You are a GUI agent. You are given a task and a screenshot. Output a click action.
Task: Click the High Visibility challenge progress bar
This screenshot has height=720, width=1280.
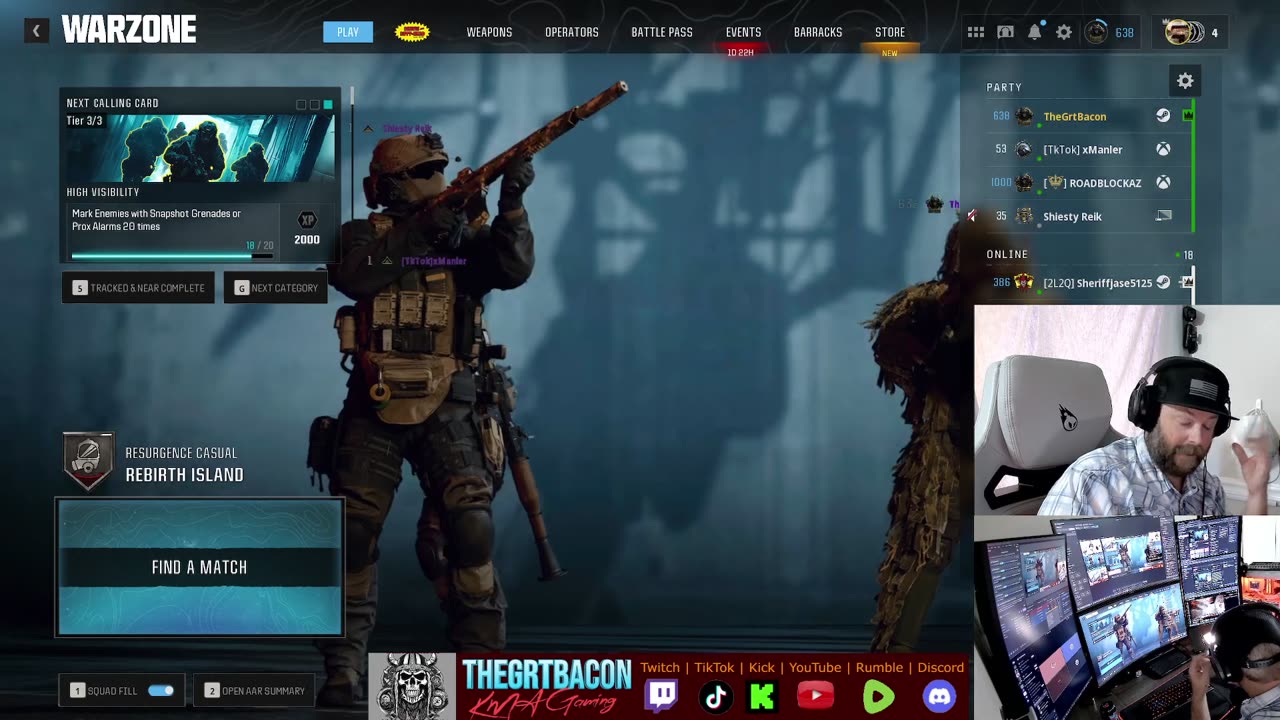pos(172,256)
